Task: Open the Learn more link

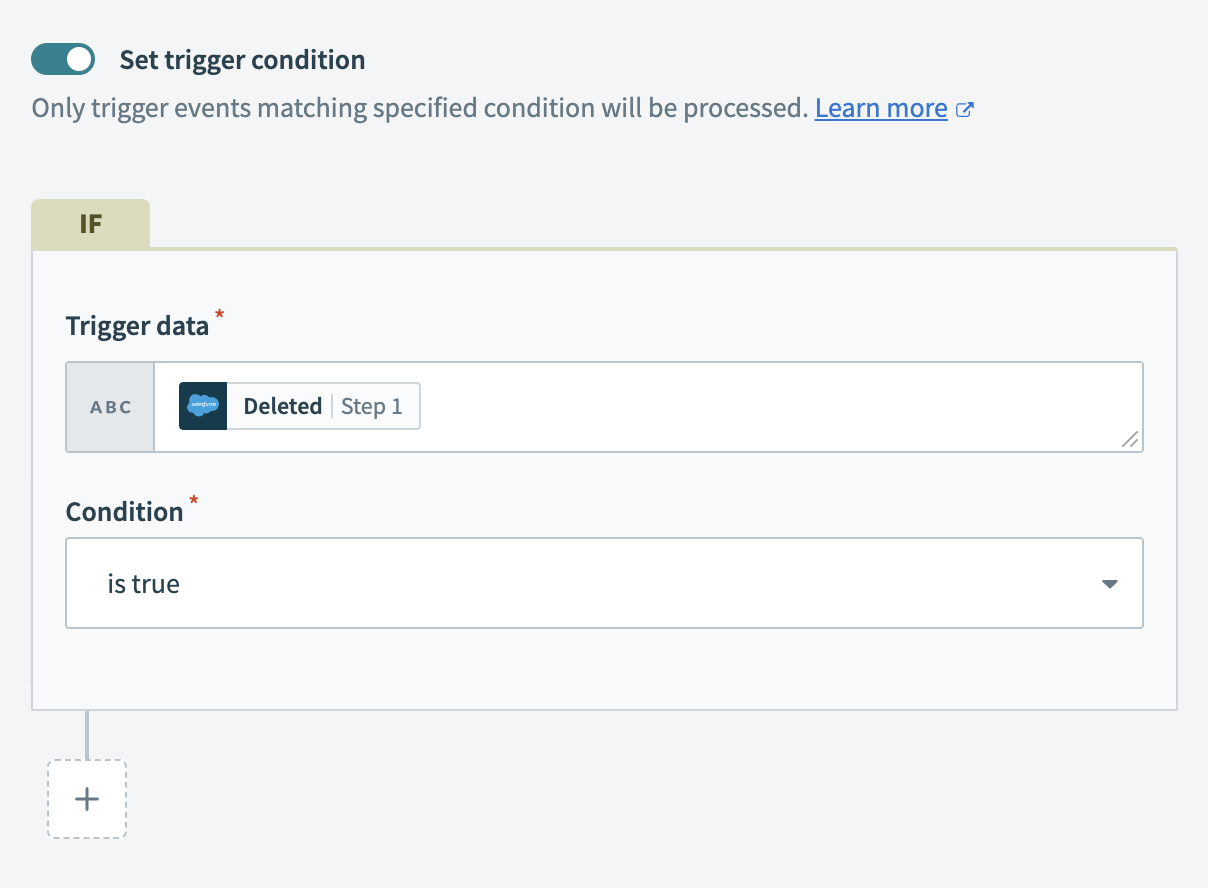Action: click(x=881, y=108)
